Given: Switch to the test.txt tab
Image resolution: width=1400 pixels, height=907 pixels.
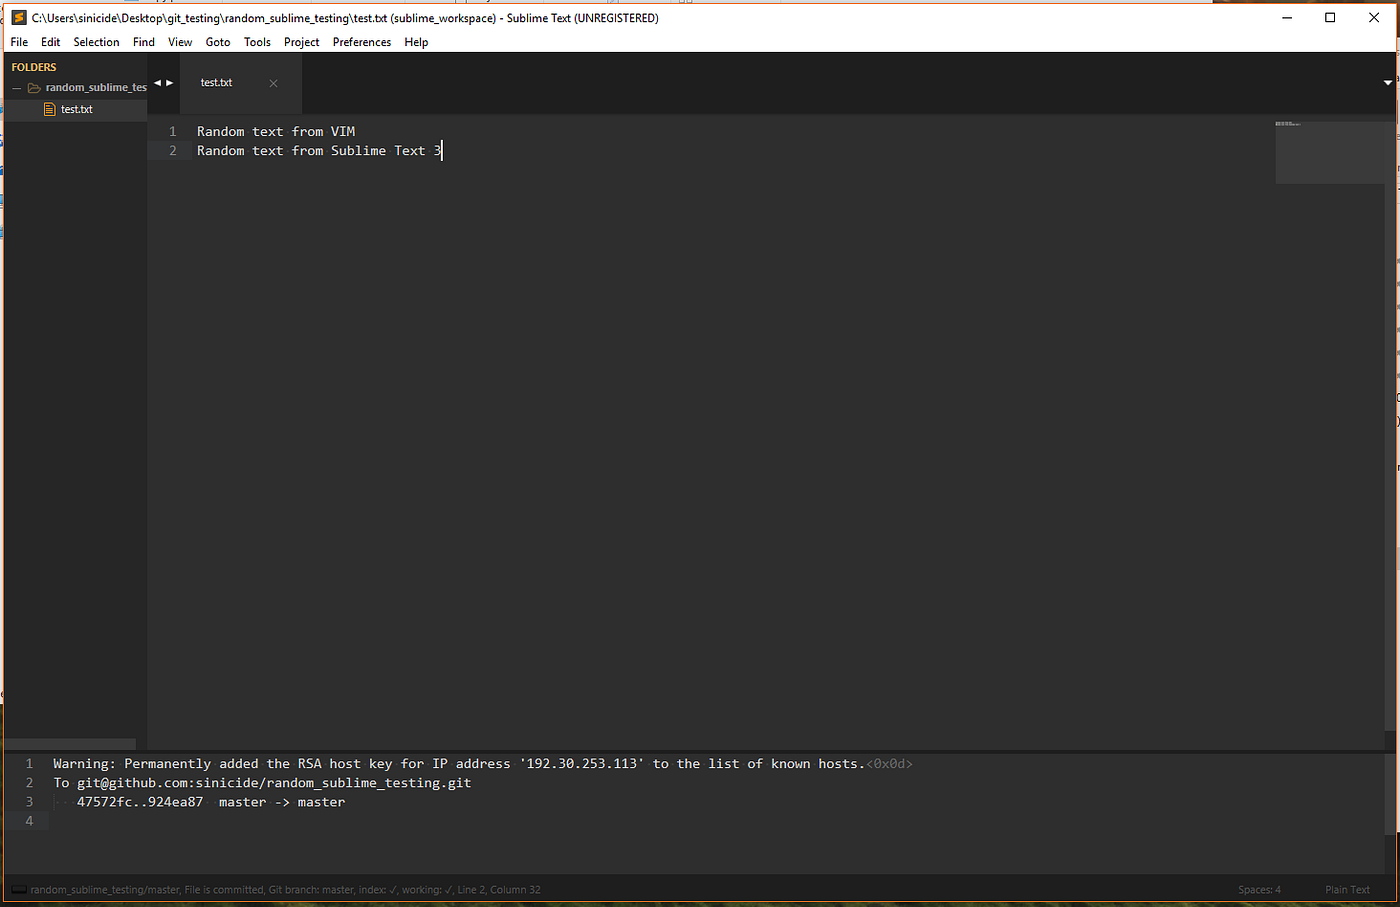Looking at the screenshot, I should [216, 82].
